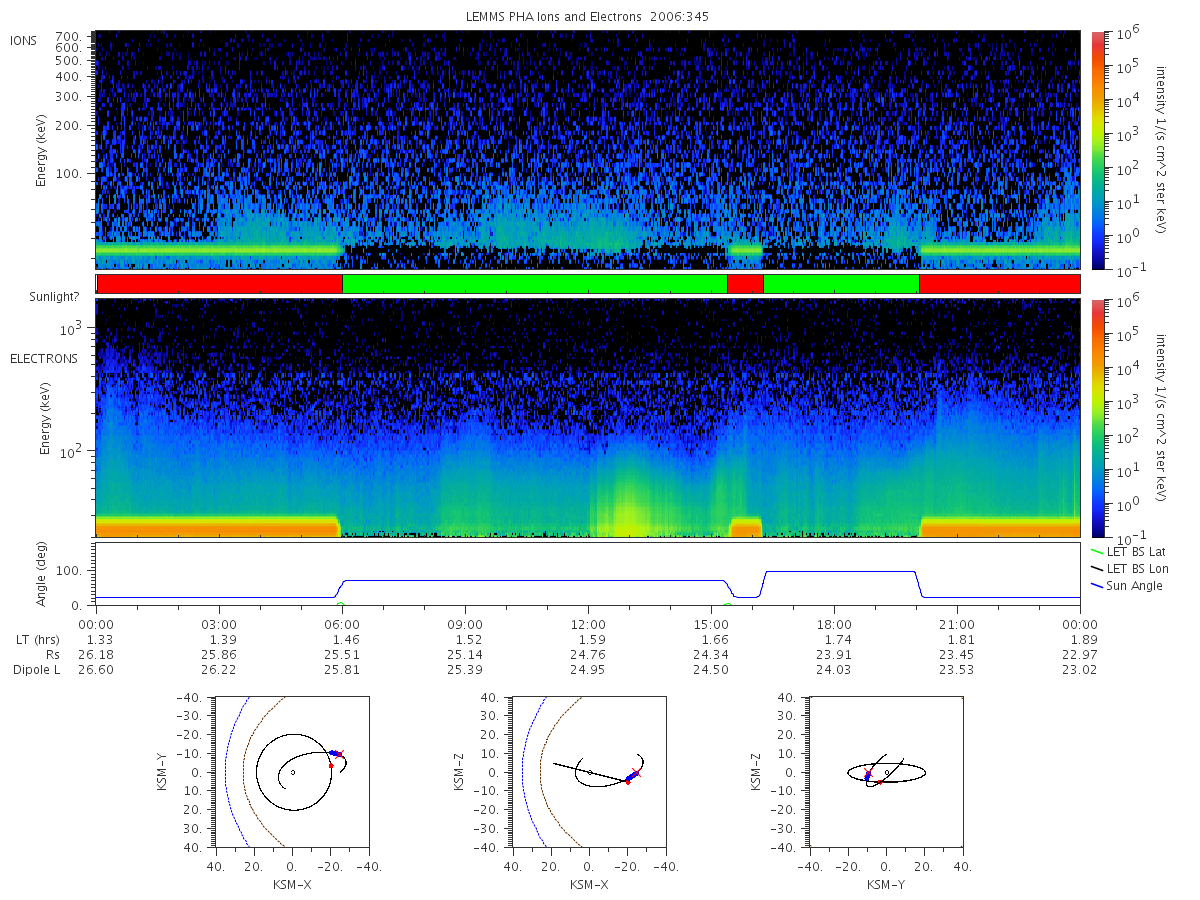Click the "LET BS Lat" legend entry
Viewport: 1200px width, 900px height.
click(1128, 551)
